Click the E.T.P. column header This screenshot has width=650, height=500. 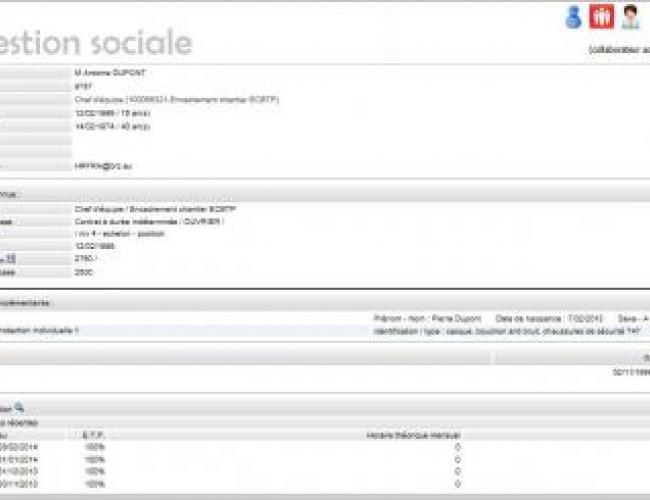[x=93, y=435]
